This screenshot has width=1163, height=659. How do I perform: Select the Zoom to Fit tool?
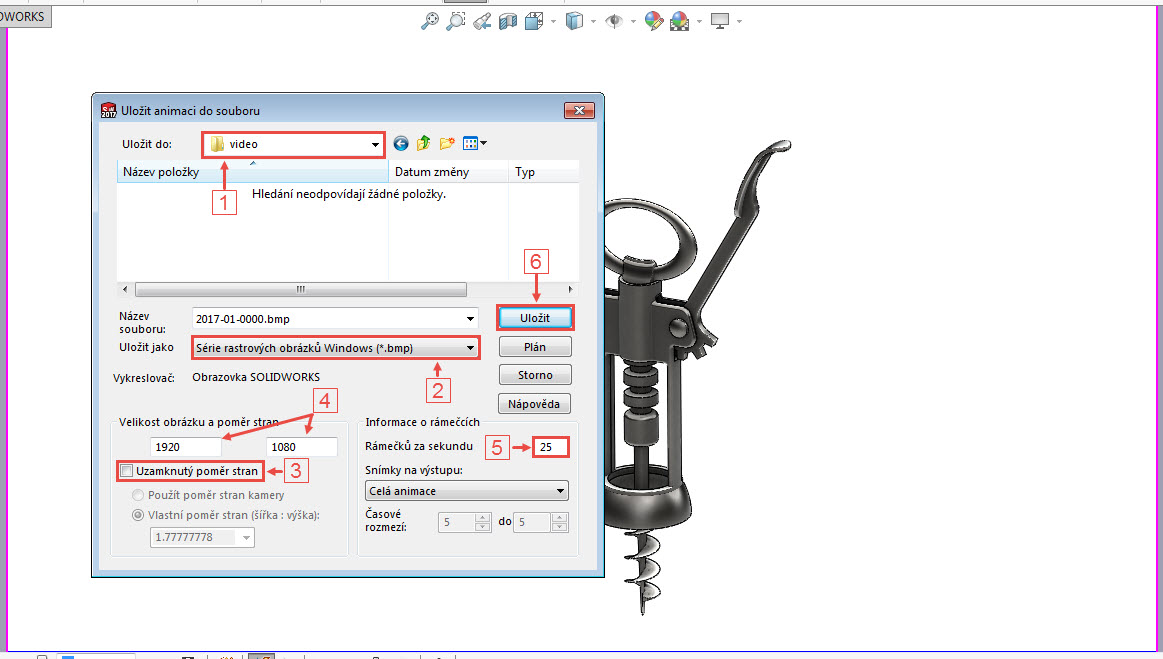click(x=430, y=21)
